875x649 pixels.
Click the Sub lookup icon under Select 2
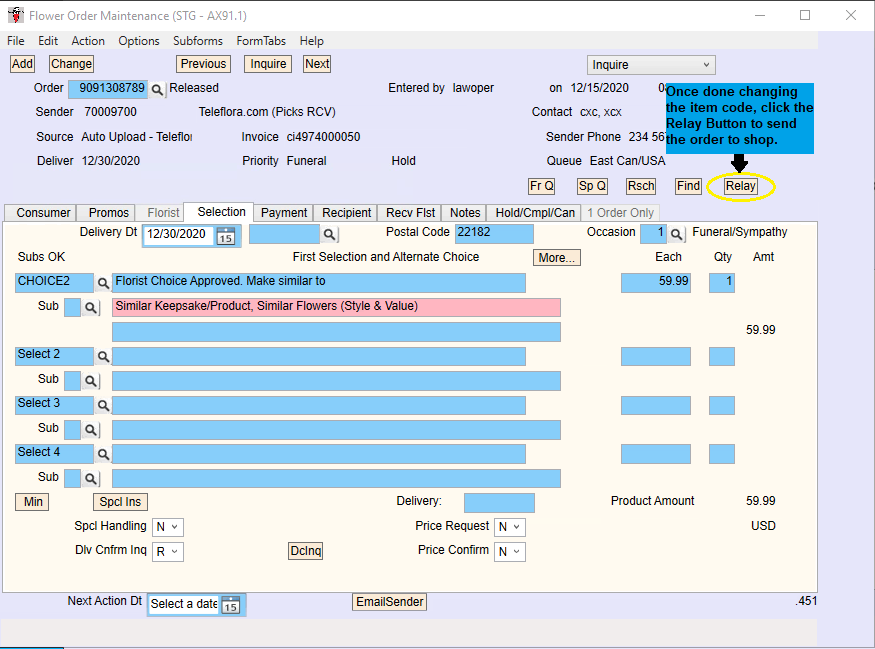pyautogui.click(x=90, y=381)
